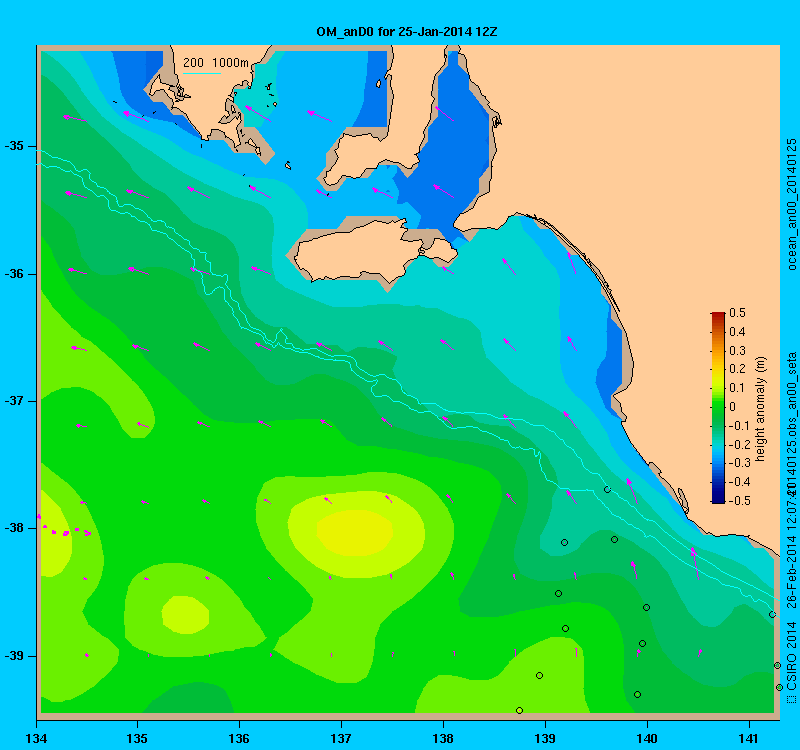Click the yellow high-anomaly eddy centre near 137°E
The width and height of the screenshot is (800, 750).
(x=355, y=532)
